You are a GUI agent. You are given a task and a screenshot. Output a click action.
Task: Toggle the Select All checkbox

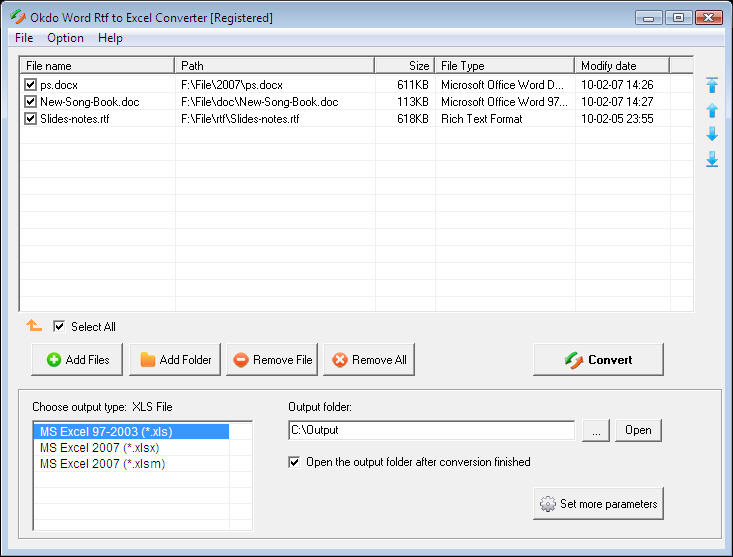click(59, 326)
